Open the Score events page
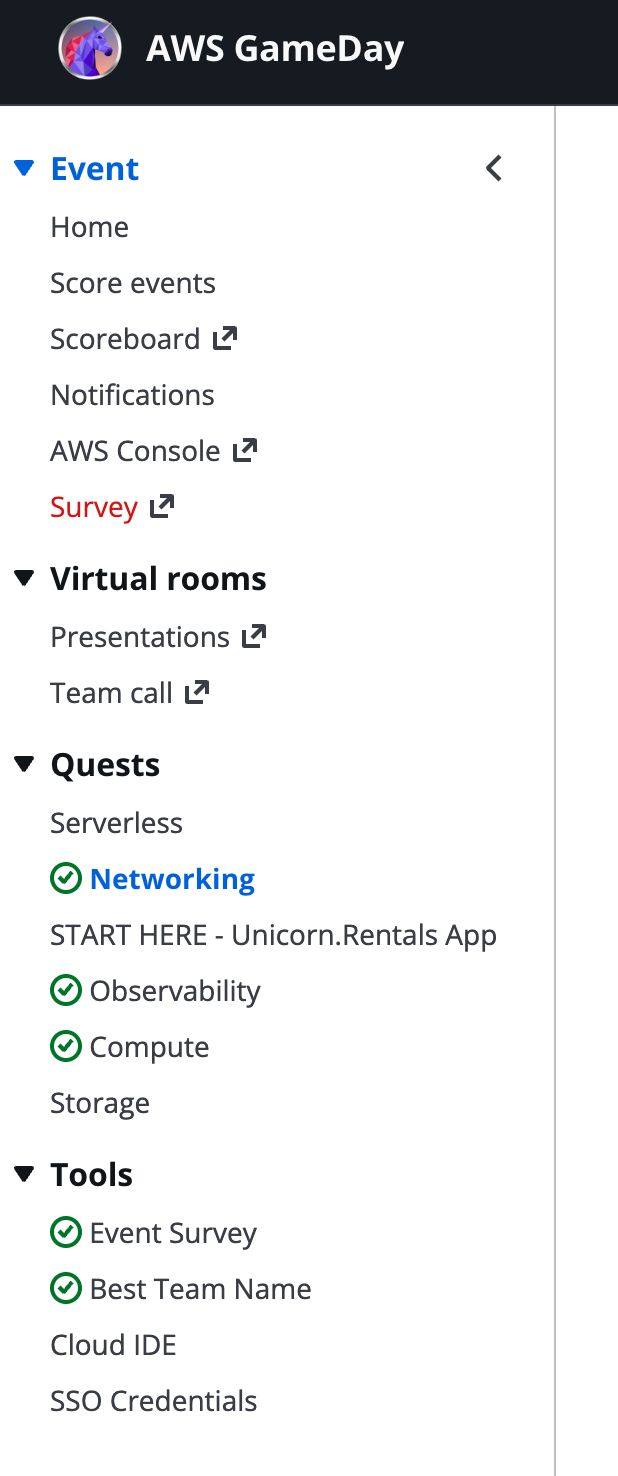Viewport: 618px width, 1476px height. pyautogui.click(x=132, y=282)
